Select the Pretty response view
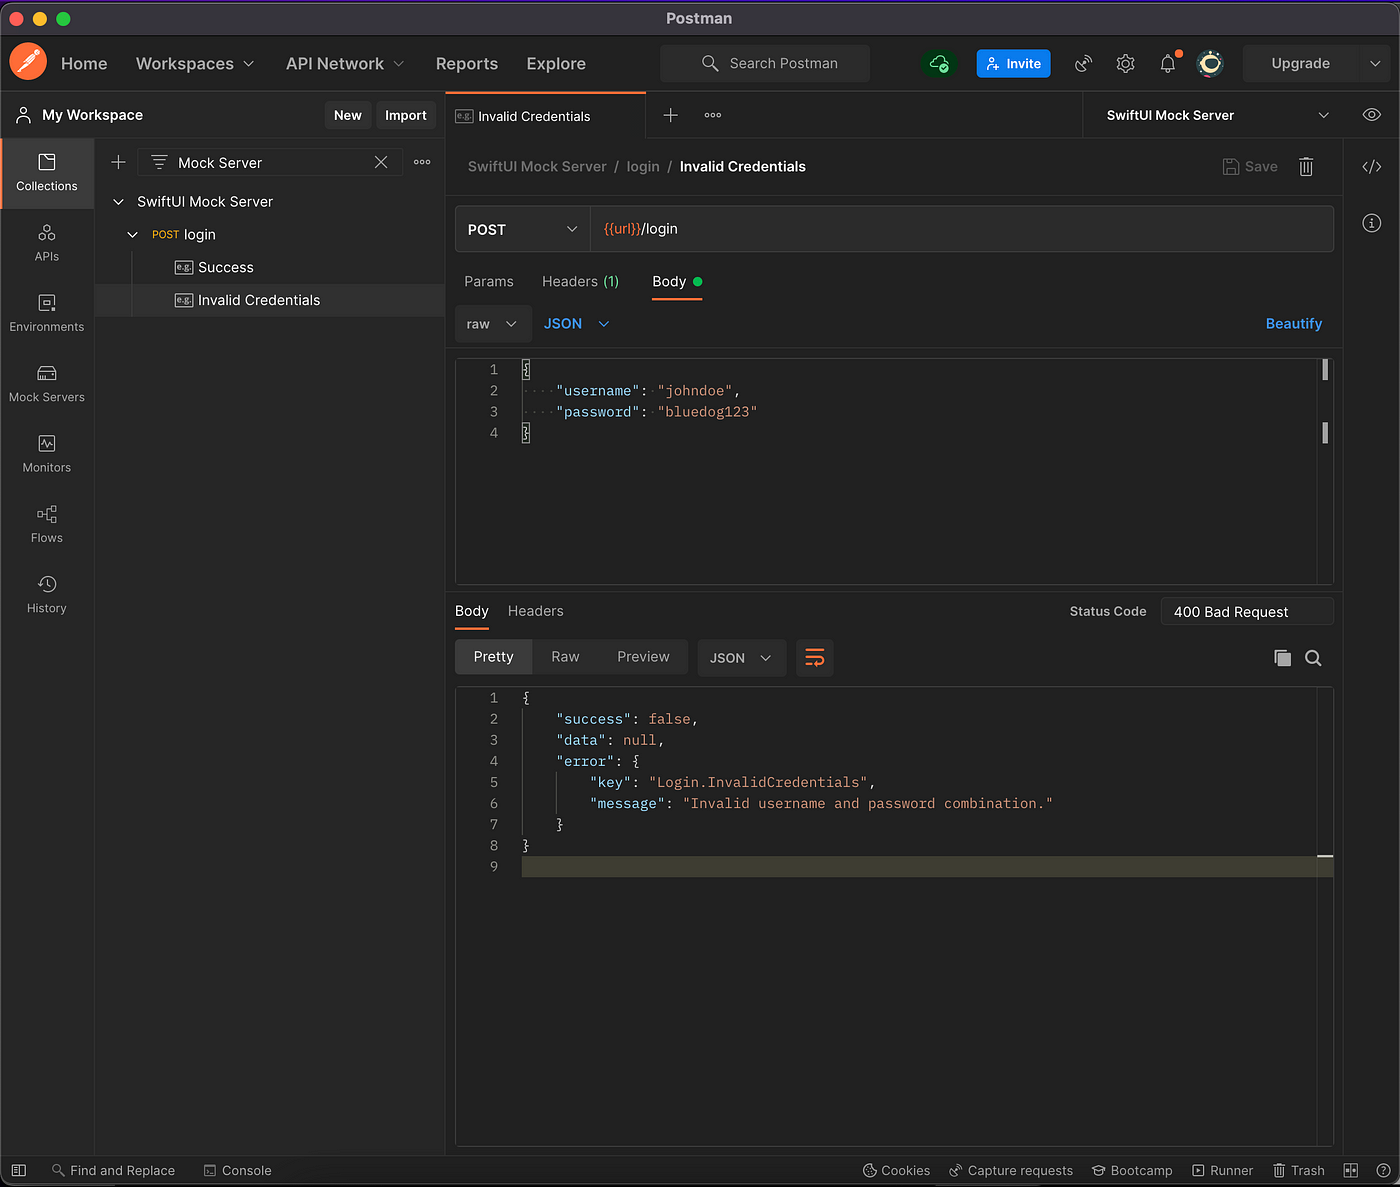This screenshot has width=1400, height=1187. (x=494, y=657)
